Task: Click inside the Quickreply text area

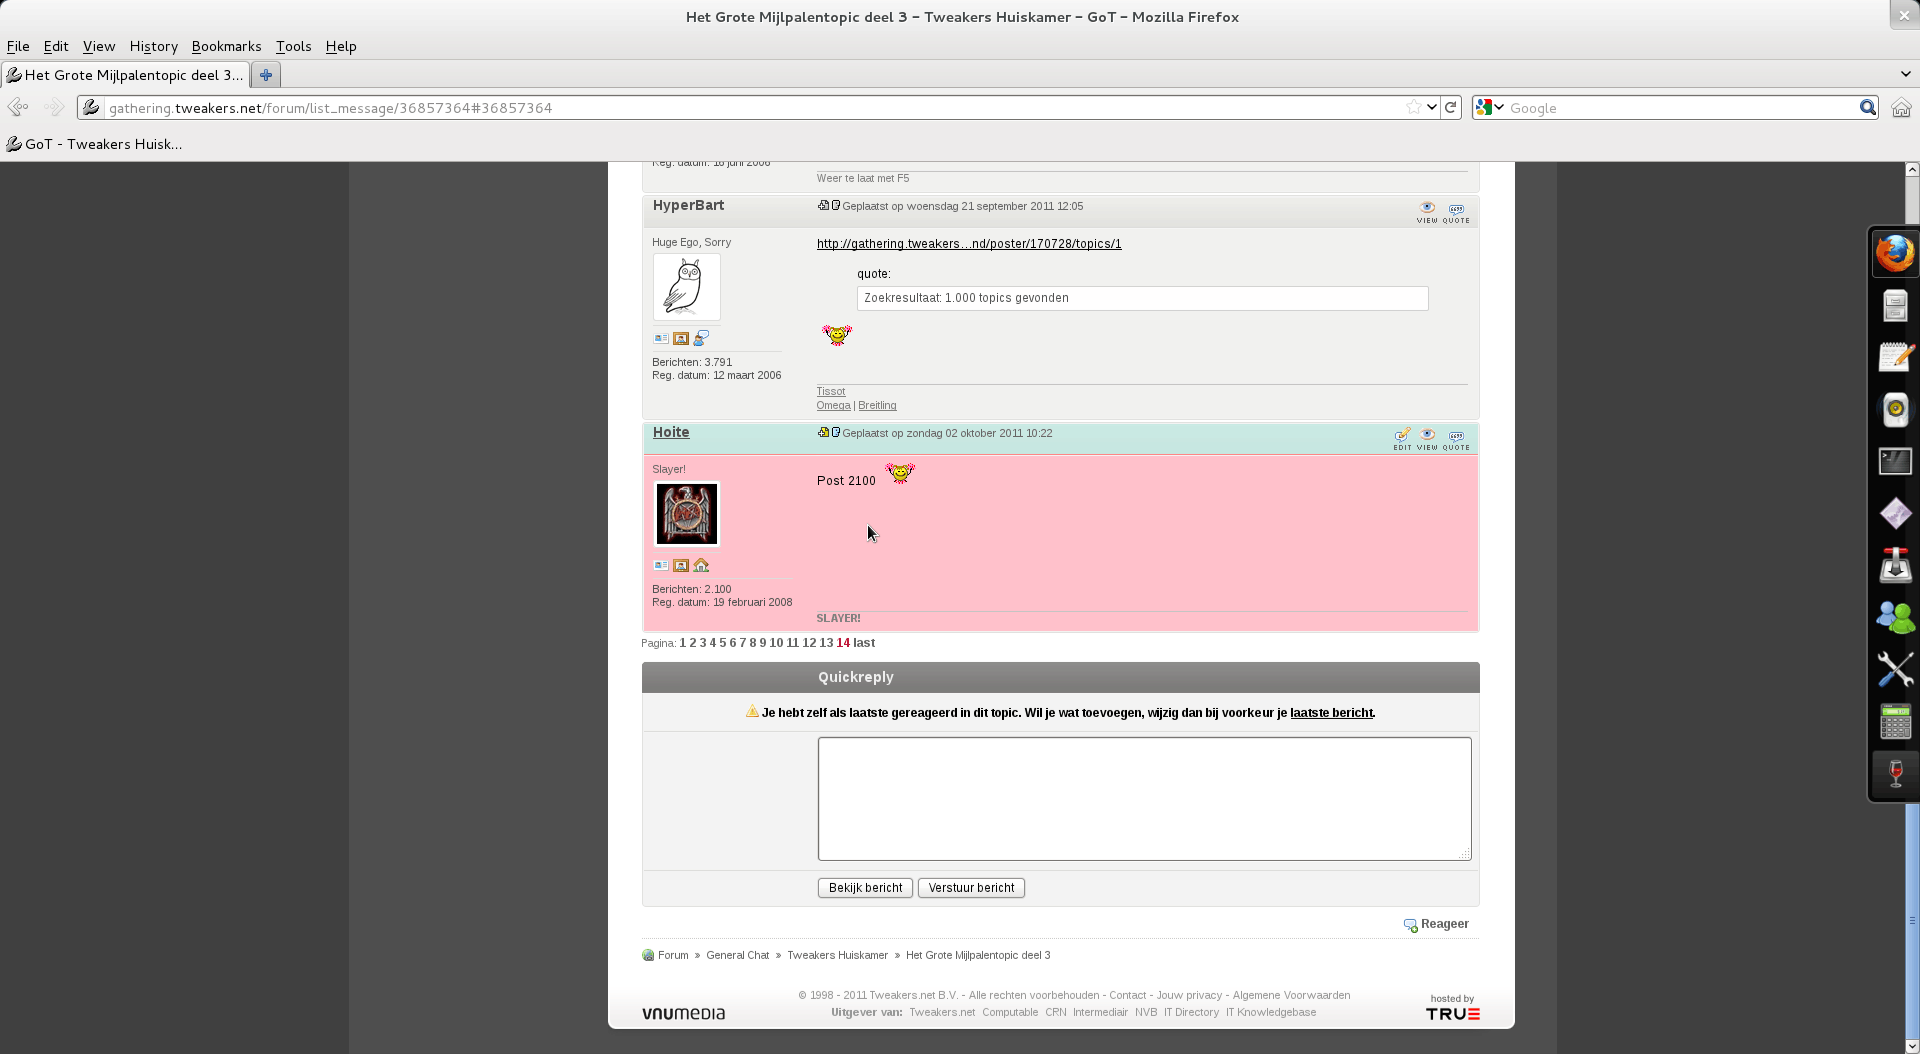Action: coord(1144,798)
